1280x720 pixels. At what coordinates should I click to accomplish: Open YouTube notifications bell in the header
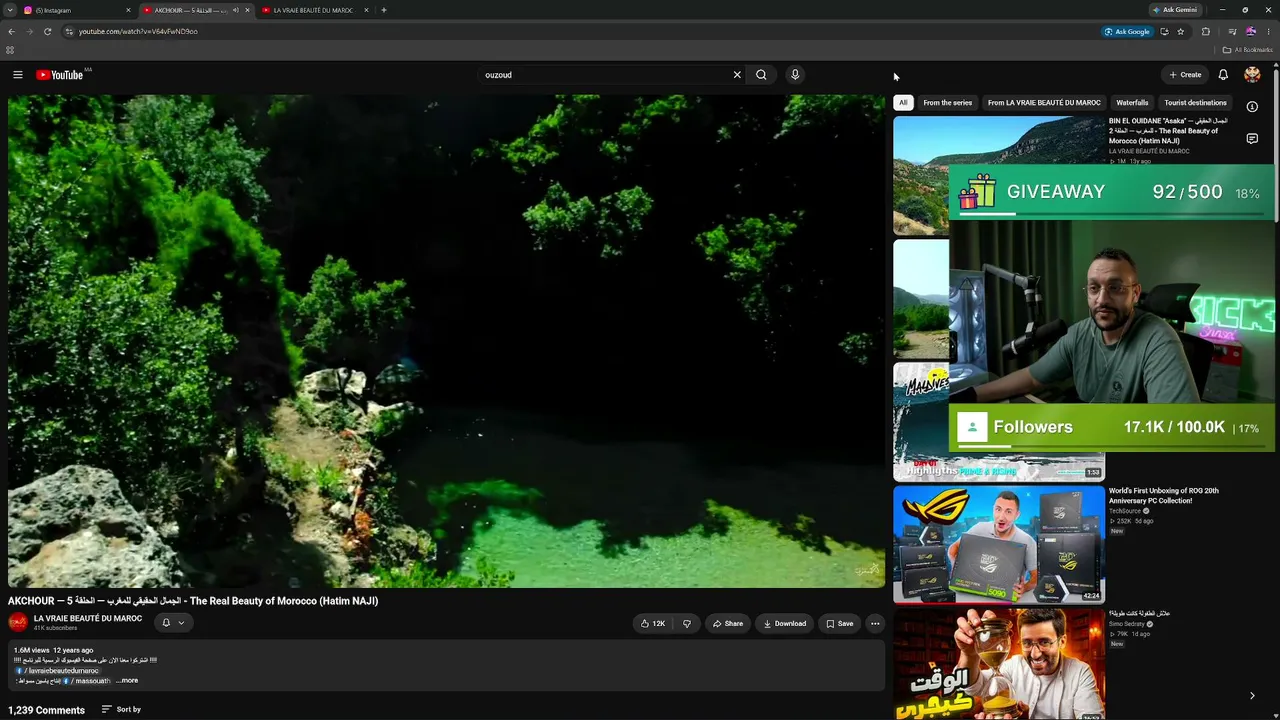[x=1222, y=75]
